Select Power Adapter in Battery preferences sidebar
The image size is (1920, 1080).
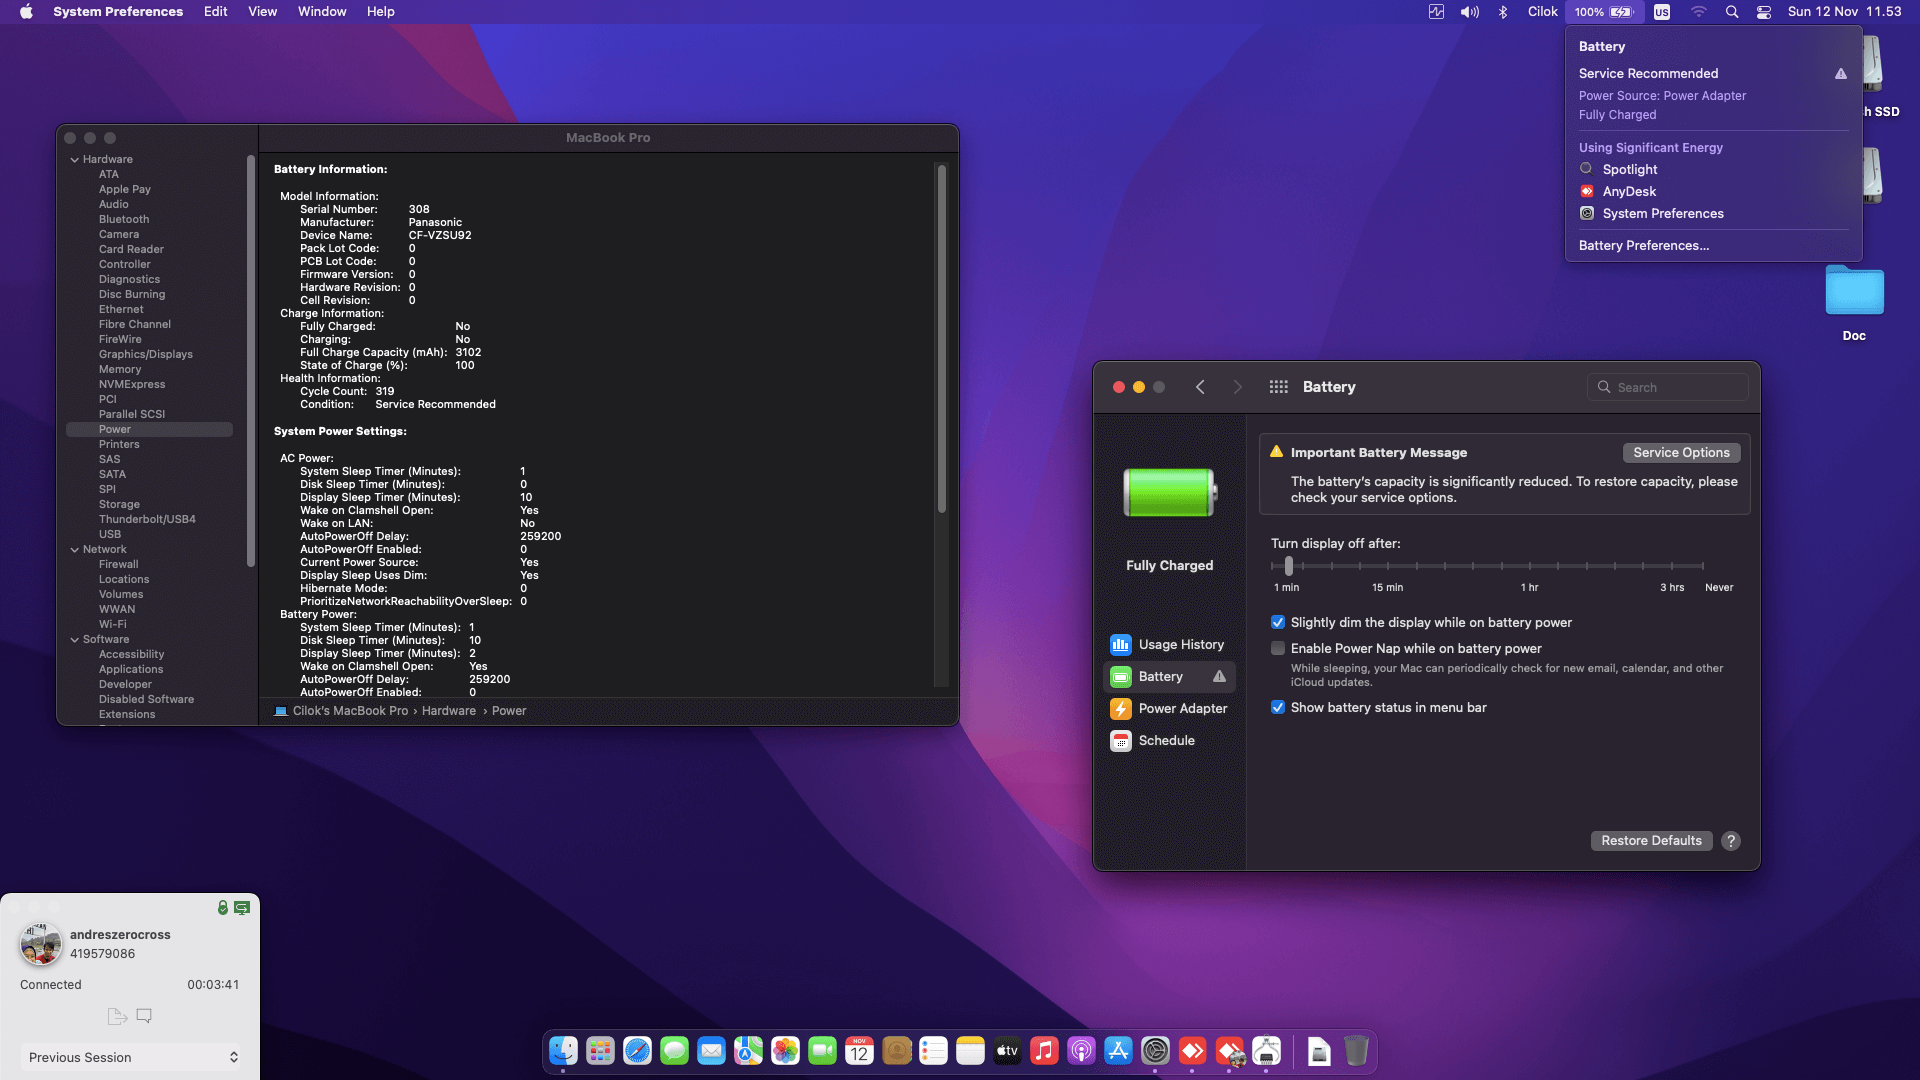pyautogui.click(x=1170, y=709)
